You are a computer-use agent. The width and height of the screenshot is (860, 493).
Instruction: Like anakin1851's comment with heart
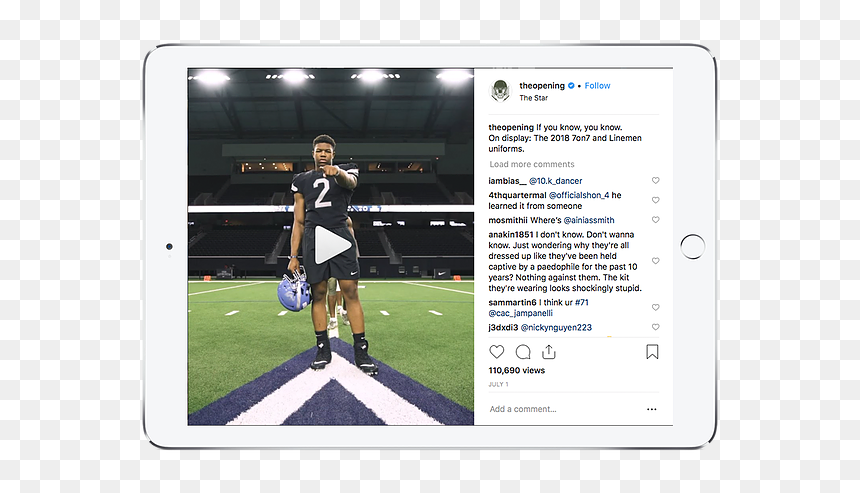coord(655,260)
